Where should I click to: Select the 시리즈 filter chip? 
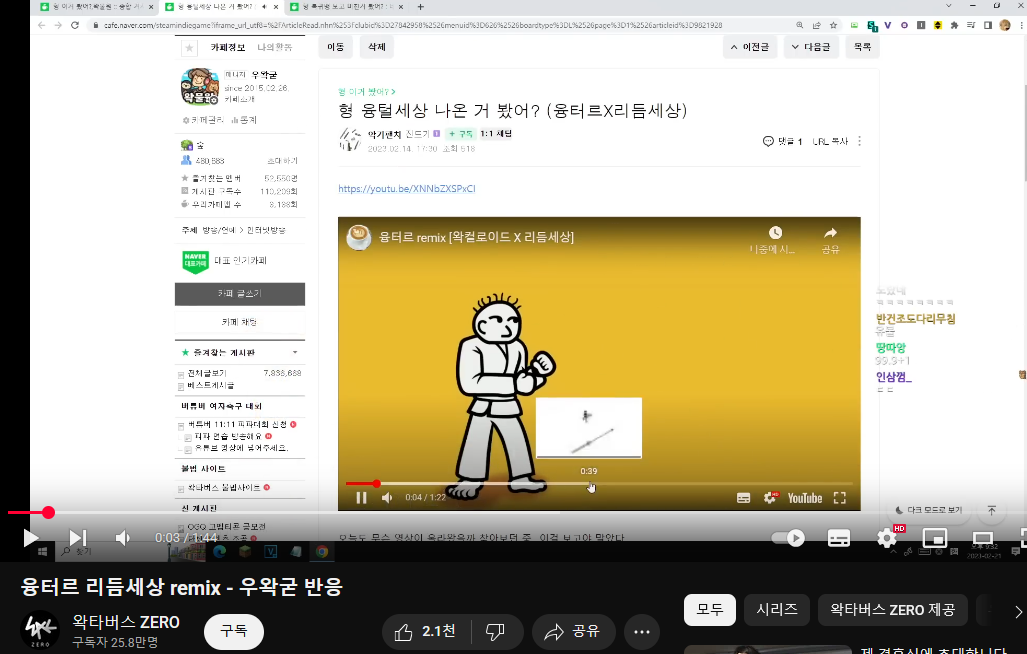(777, 609)
